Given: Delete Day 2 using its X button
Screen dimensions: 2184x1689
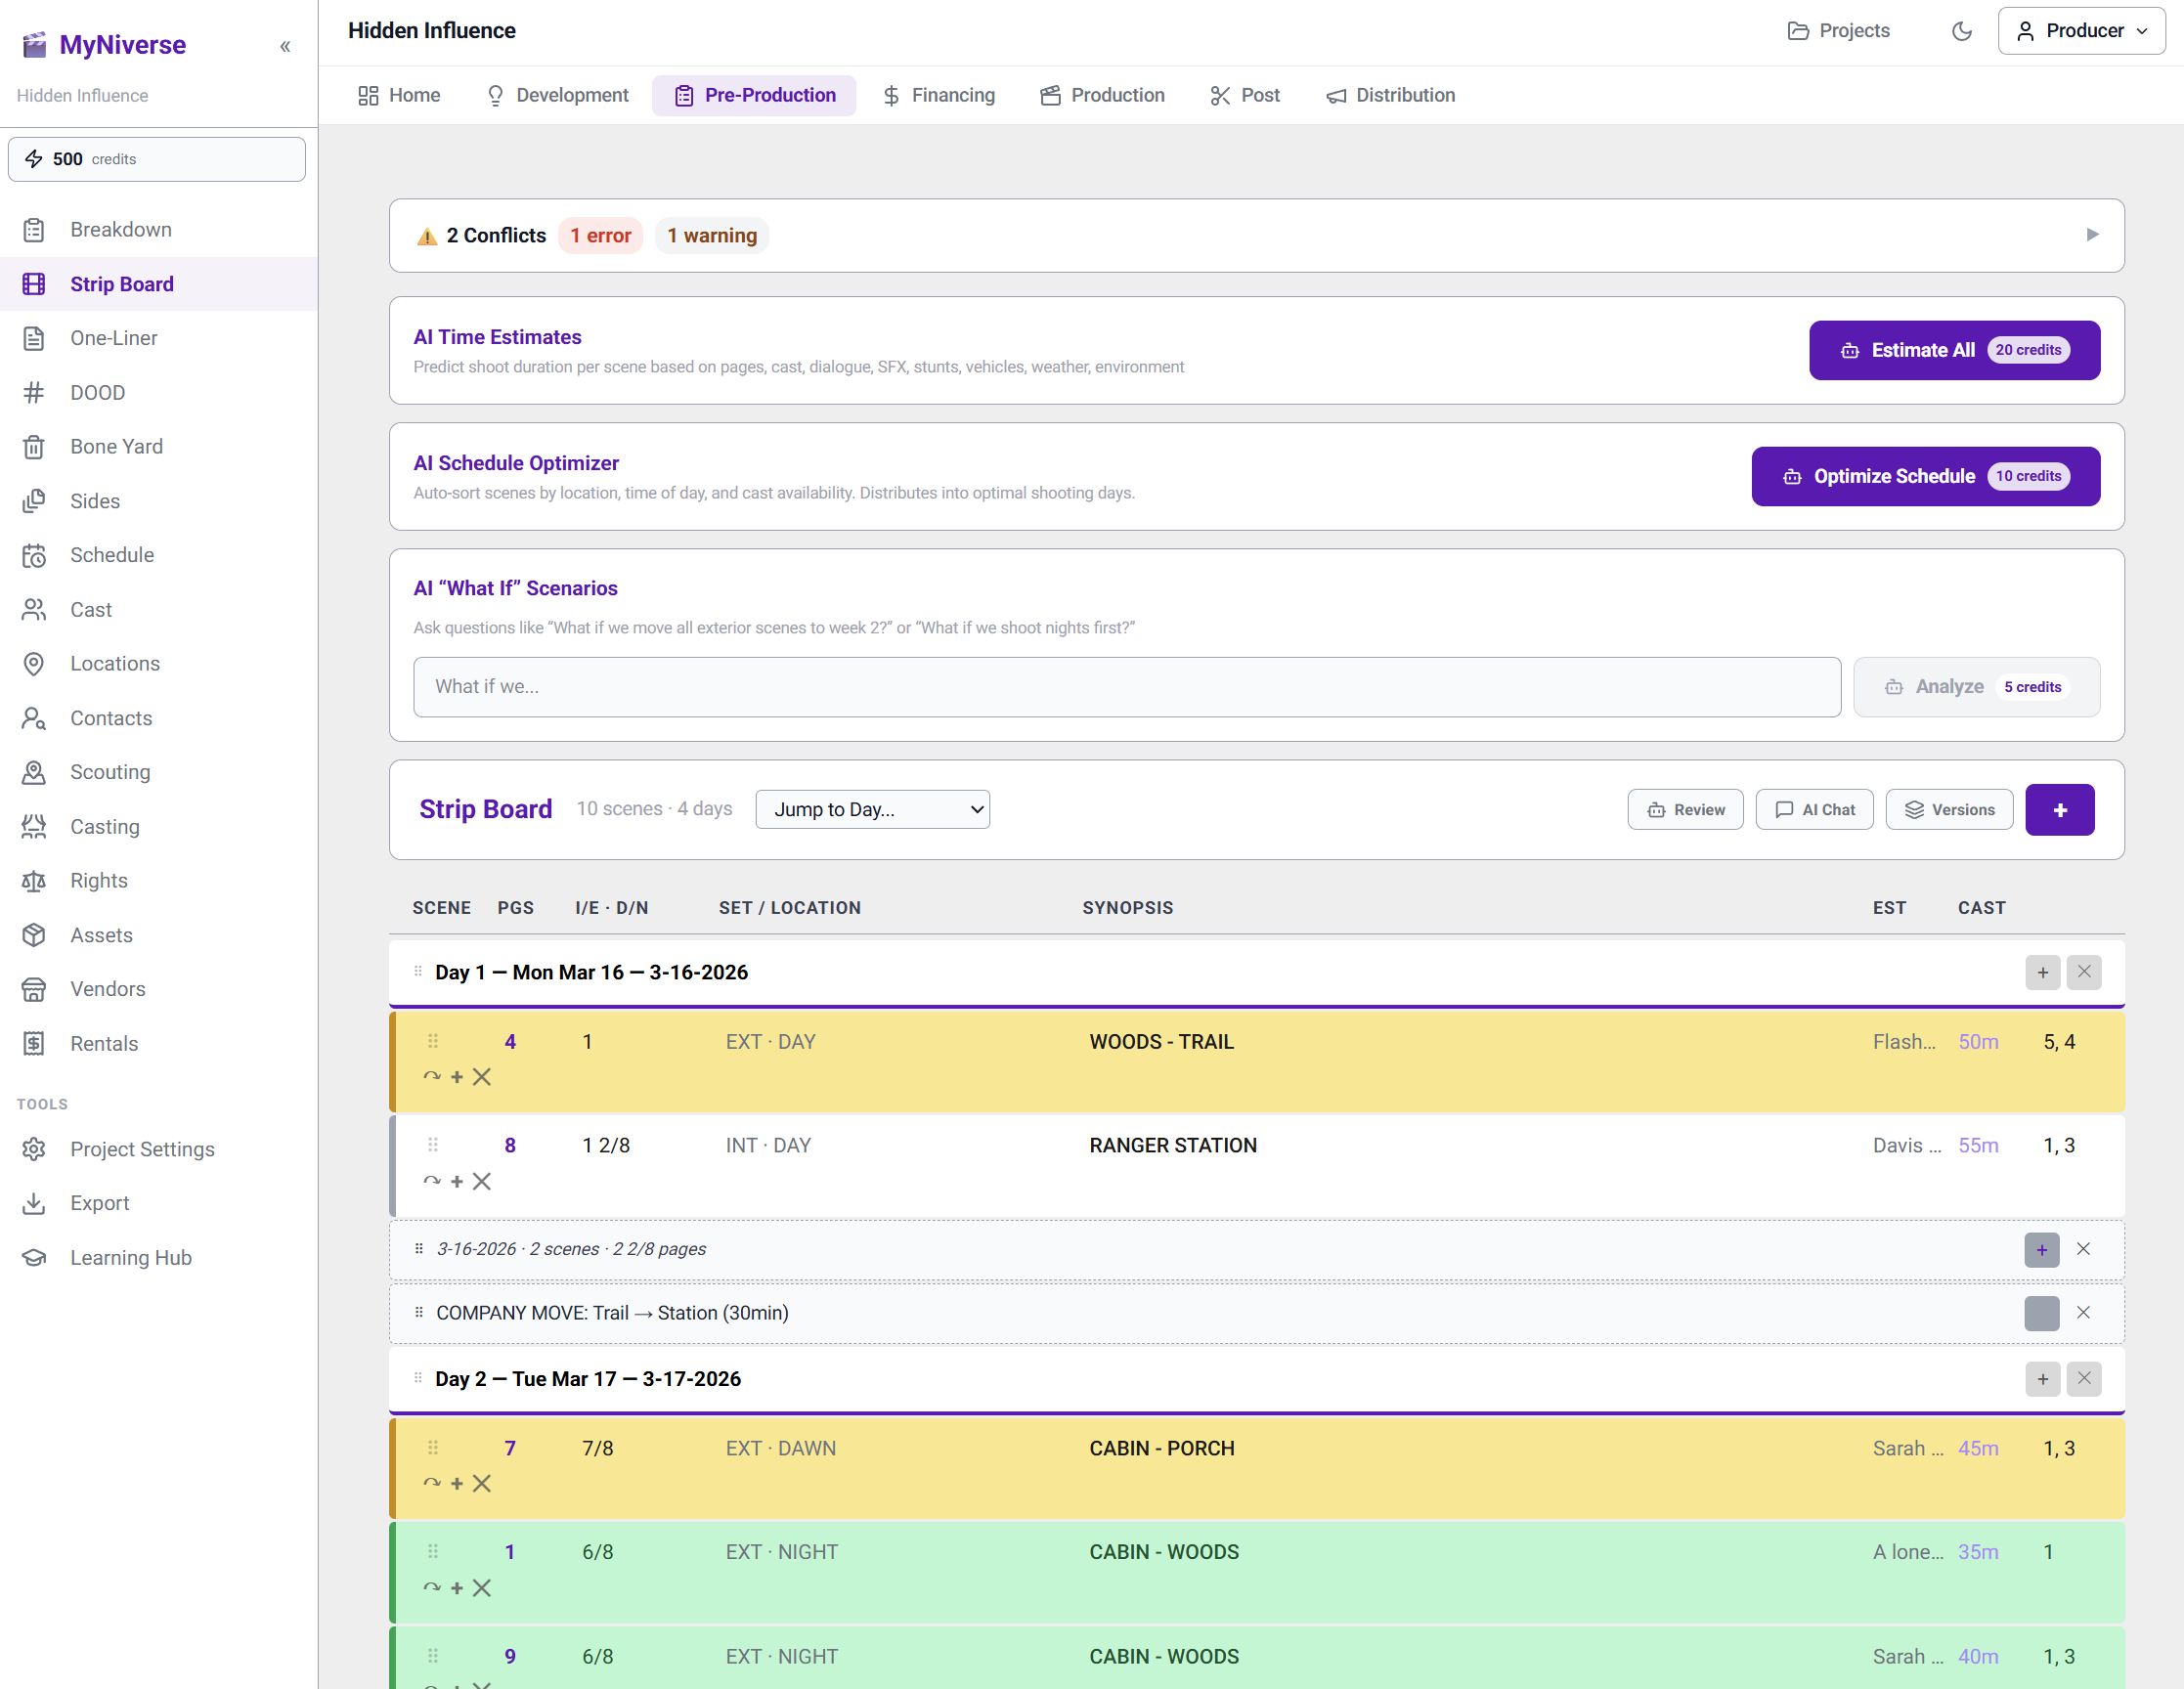Looking at the screenshot, I should [2083, 1379].
